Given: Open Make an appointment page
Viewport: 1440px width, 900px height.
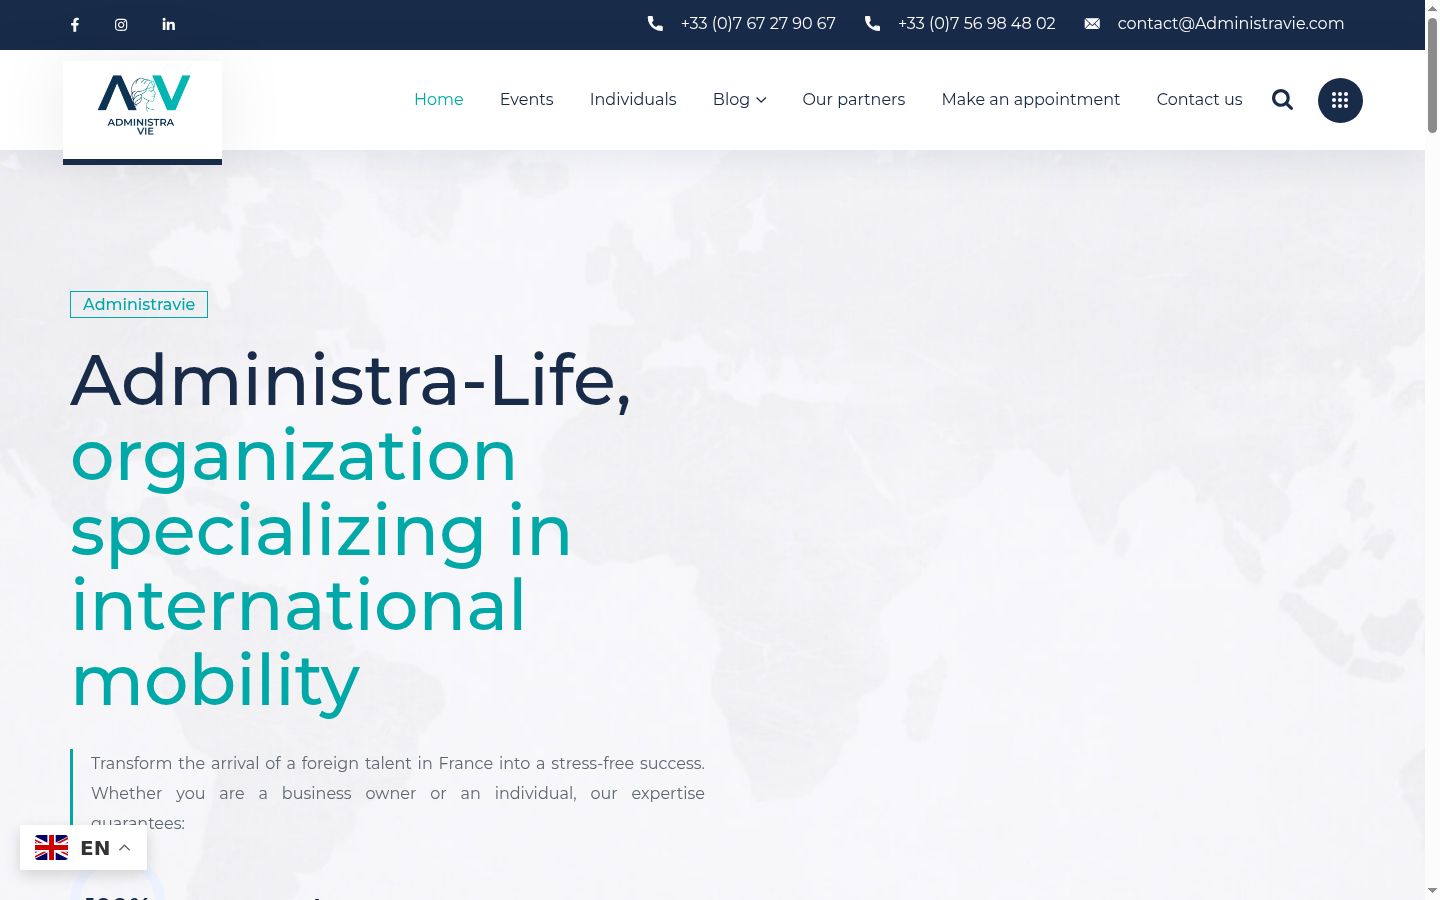Looking at the screenshot, I should coord(1030,99).
